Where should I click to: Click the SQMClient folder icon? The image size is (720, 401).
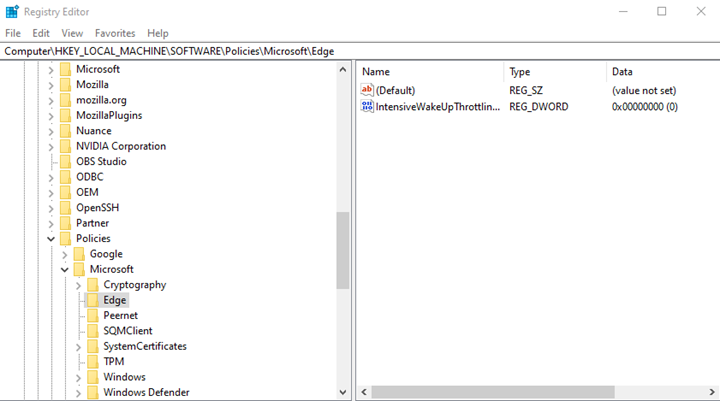[x=93, y=331]
